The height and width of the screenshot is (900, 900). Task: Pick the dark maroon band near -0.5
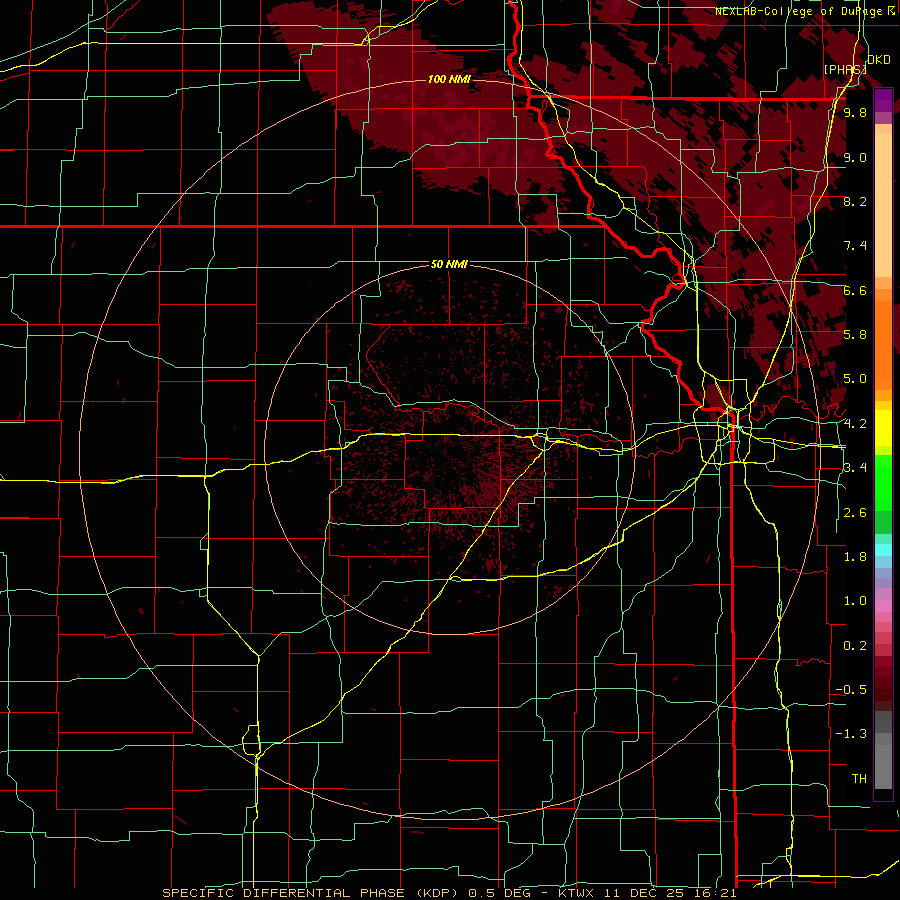(883, 689)
